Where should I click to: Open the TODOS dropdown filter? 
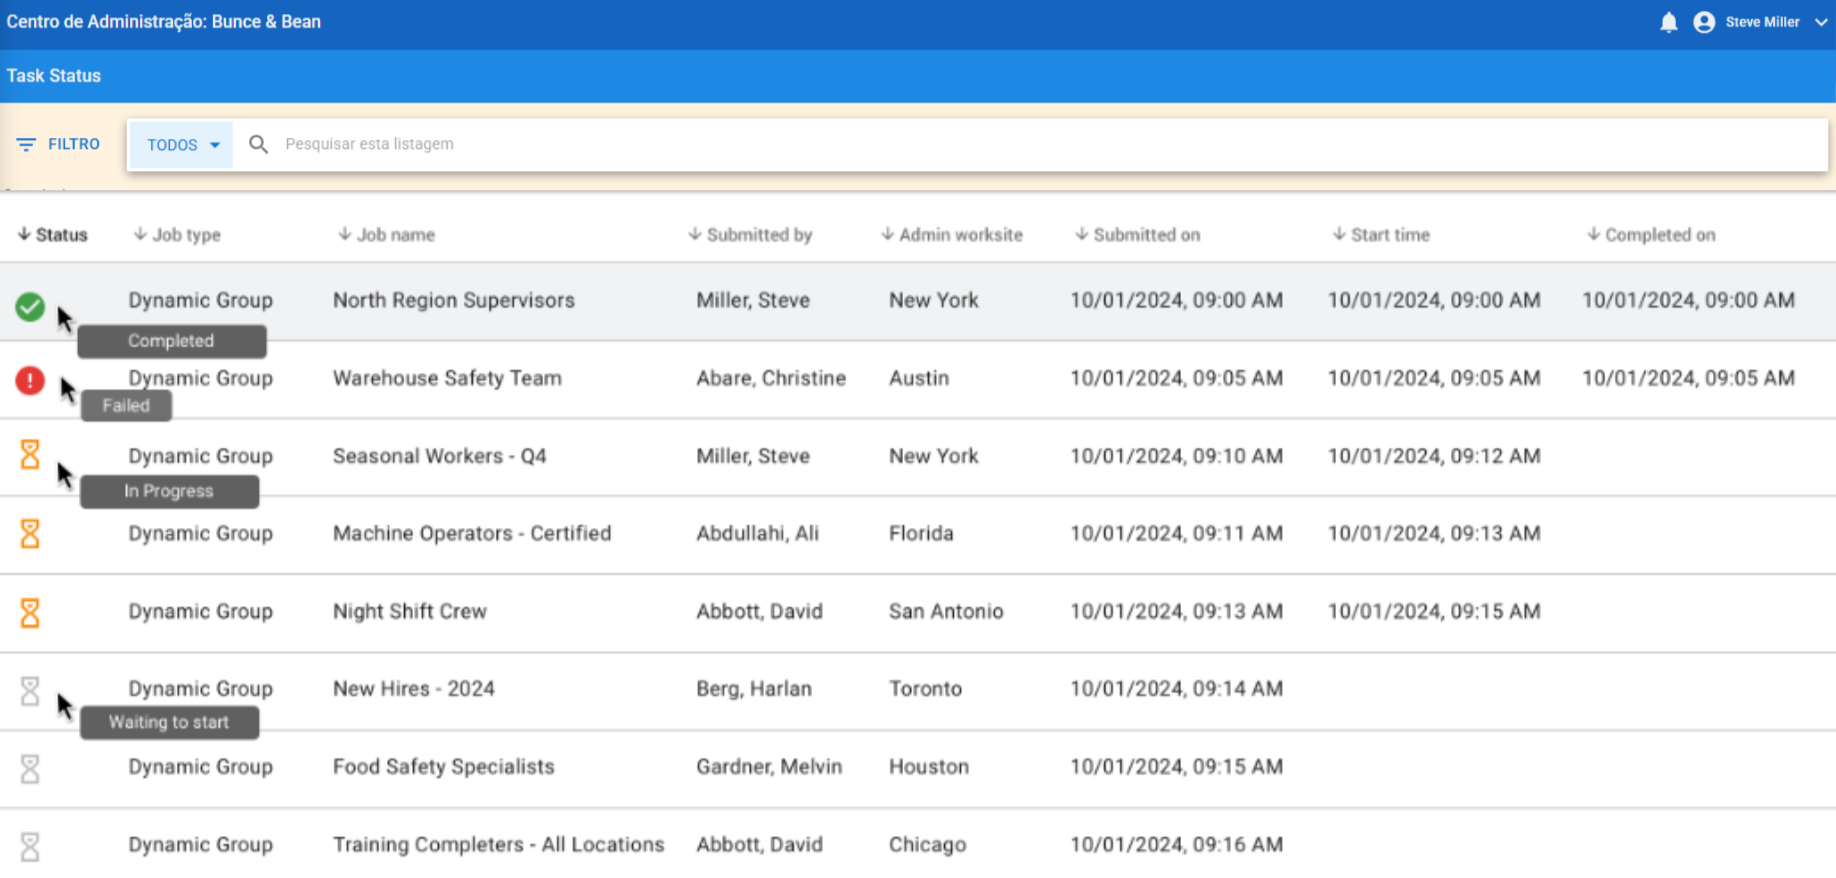click(182, 145)
